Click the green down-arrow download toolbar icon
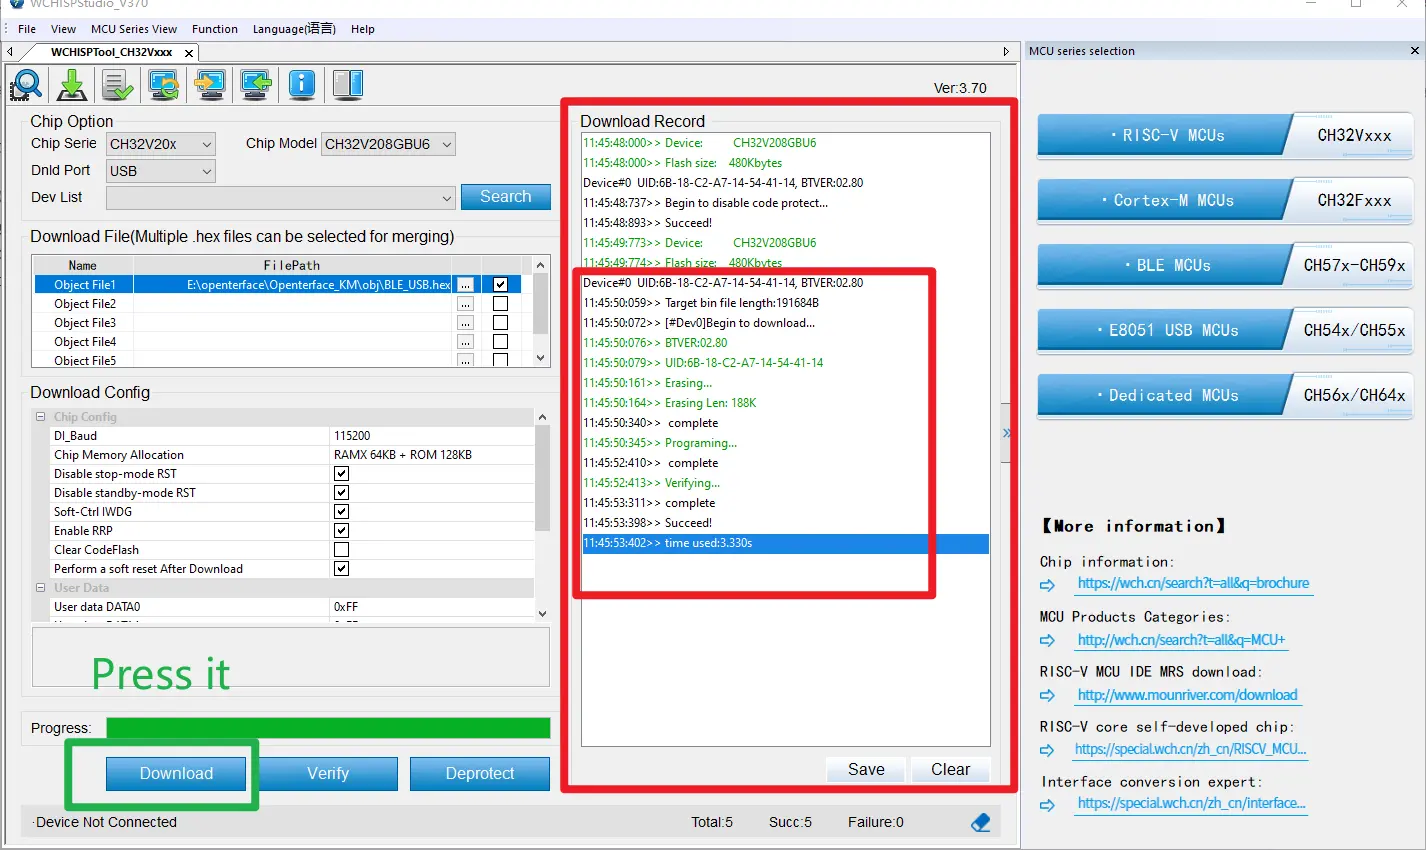Viewport: 1426px width, 850px height. click(72, 85)
